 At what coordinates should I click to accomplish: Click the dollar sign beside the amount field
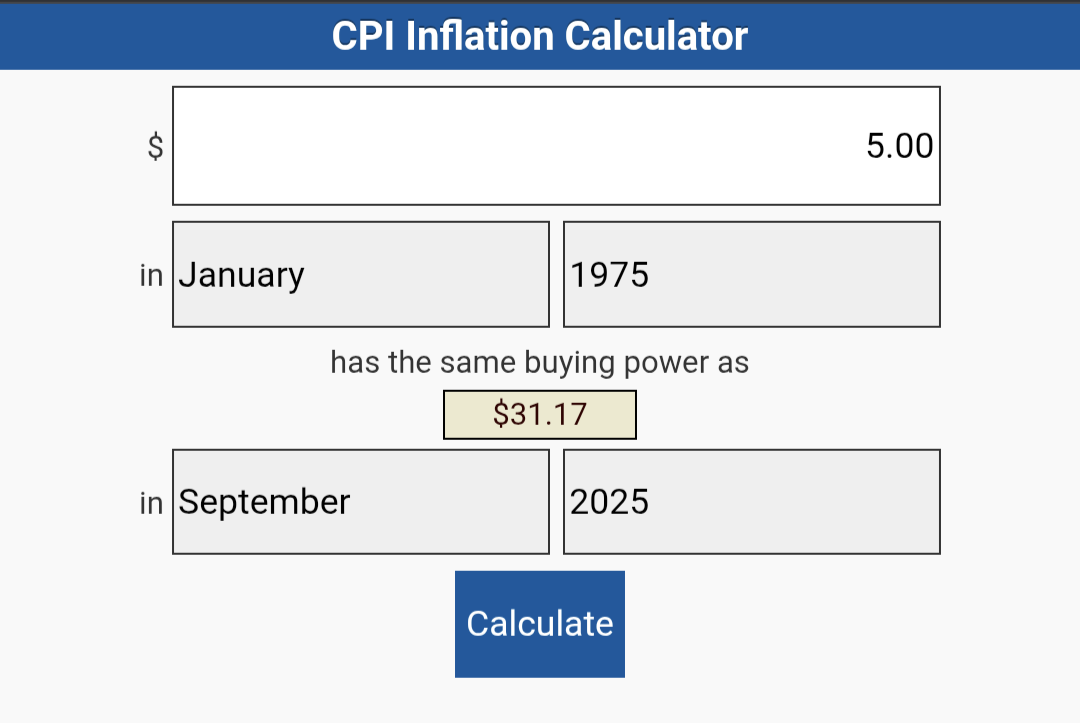tap(155, 147)
